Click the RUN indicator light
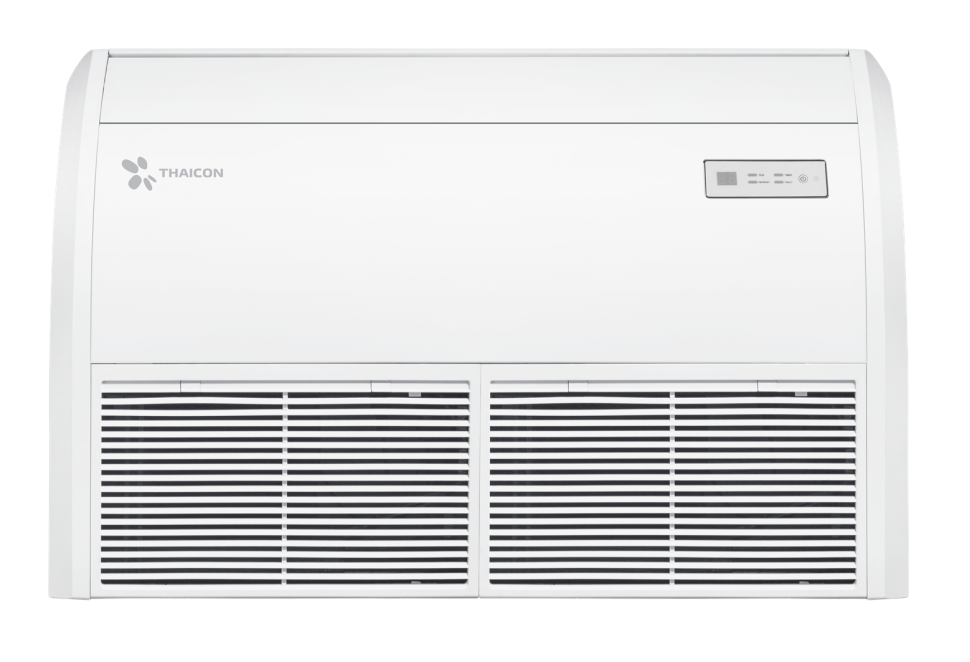The width and height of the screenshot is (970, 662). pyautogui.click(x=752, y=174)
